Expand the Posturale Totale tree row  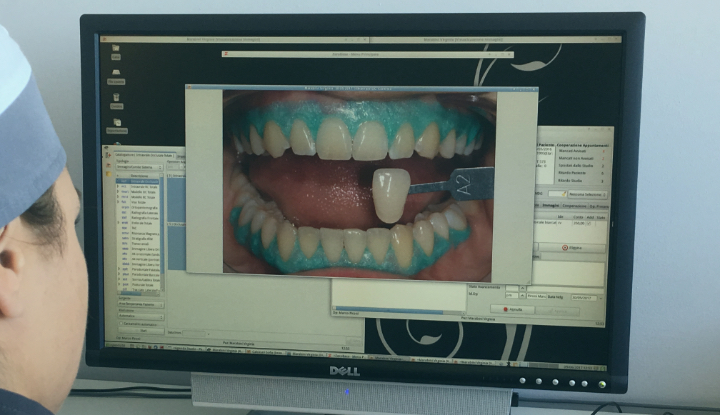click(119, 285)
